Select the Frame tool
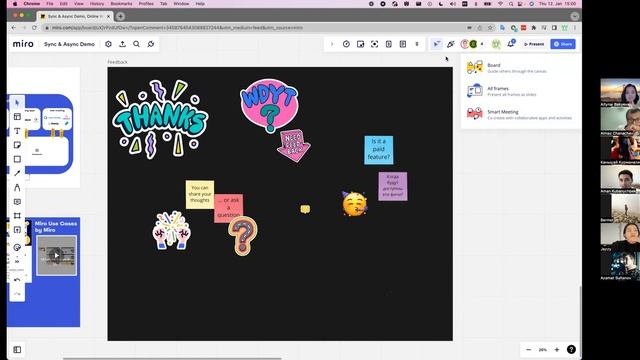Viewport: 640px width, 360px height. pos(17,216)
